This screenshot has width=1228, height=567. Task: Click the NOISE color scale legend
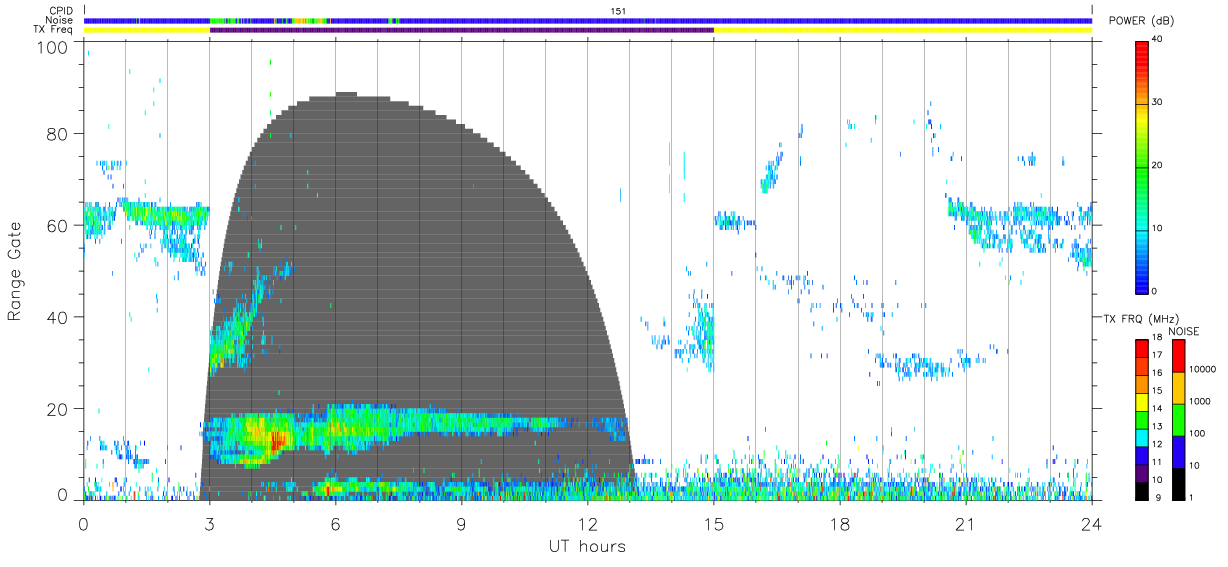click(1178, 419)
